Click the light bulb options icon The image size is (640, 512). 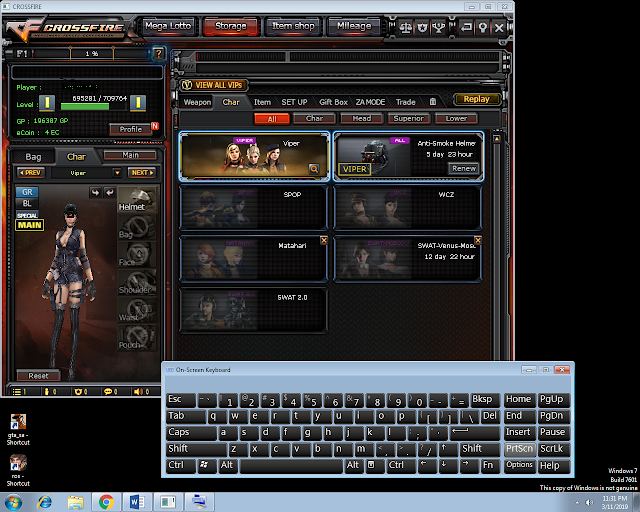483,28
